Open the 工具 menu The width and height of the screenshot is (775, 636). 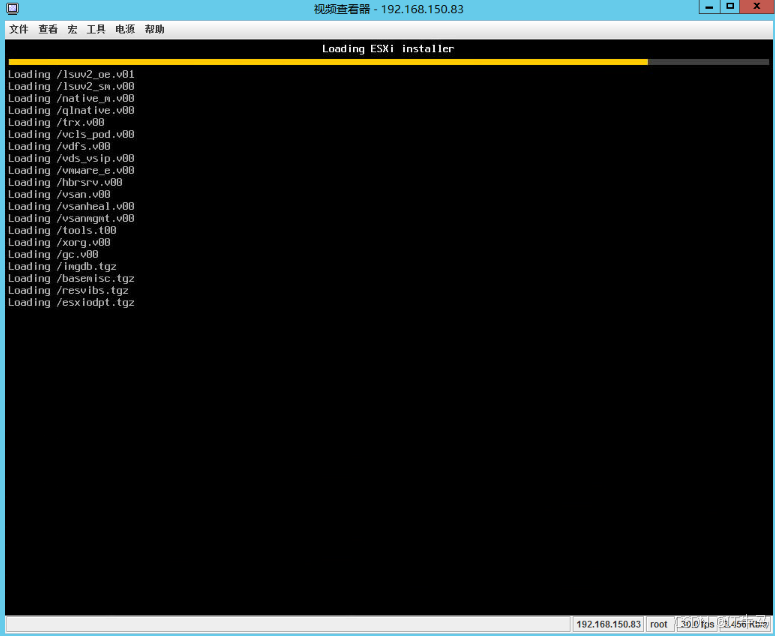[96, 29]
